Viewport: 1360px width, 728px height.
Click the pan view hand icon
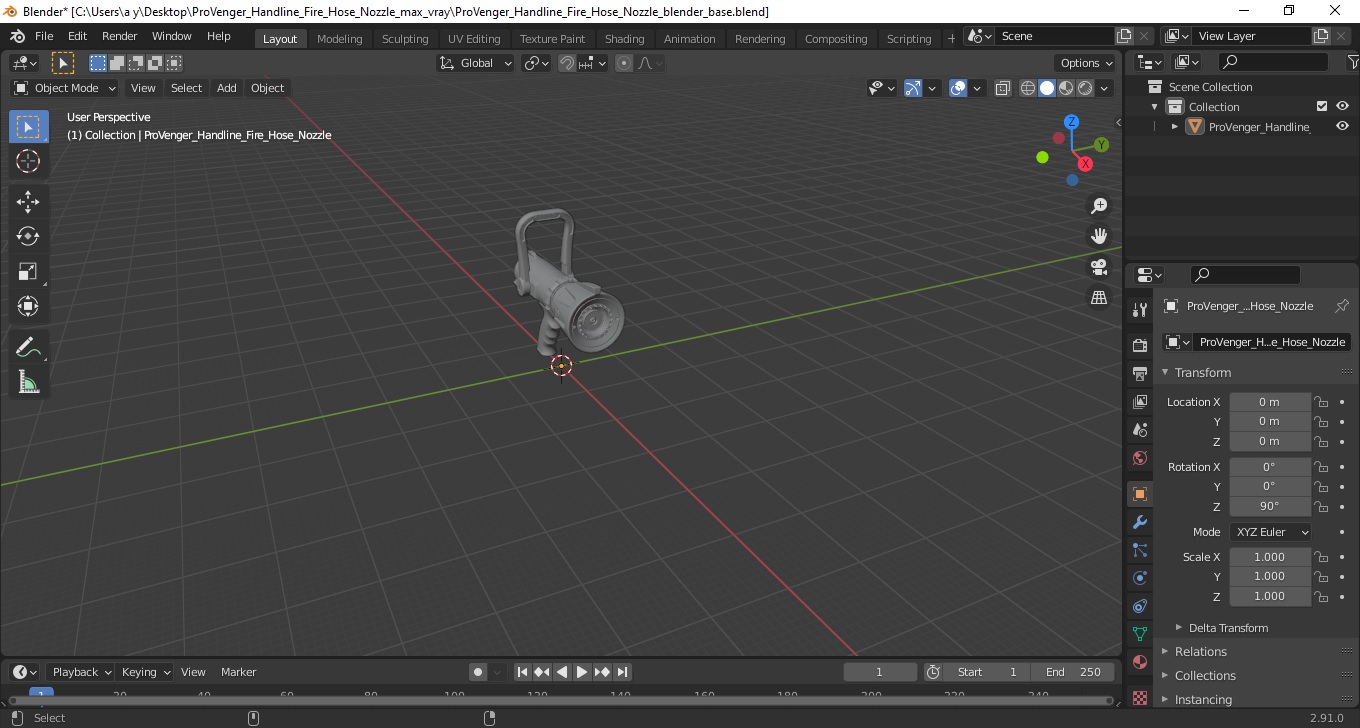tap(1099, 236)
